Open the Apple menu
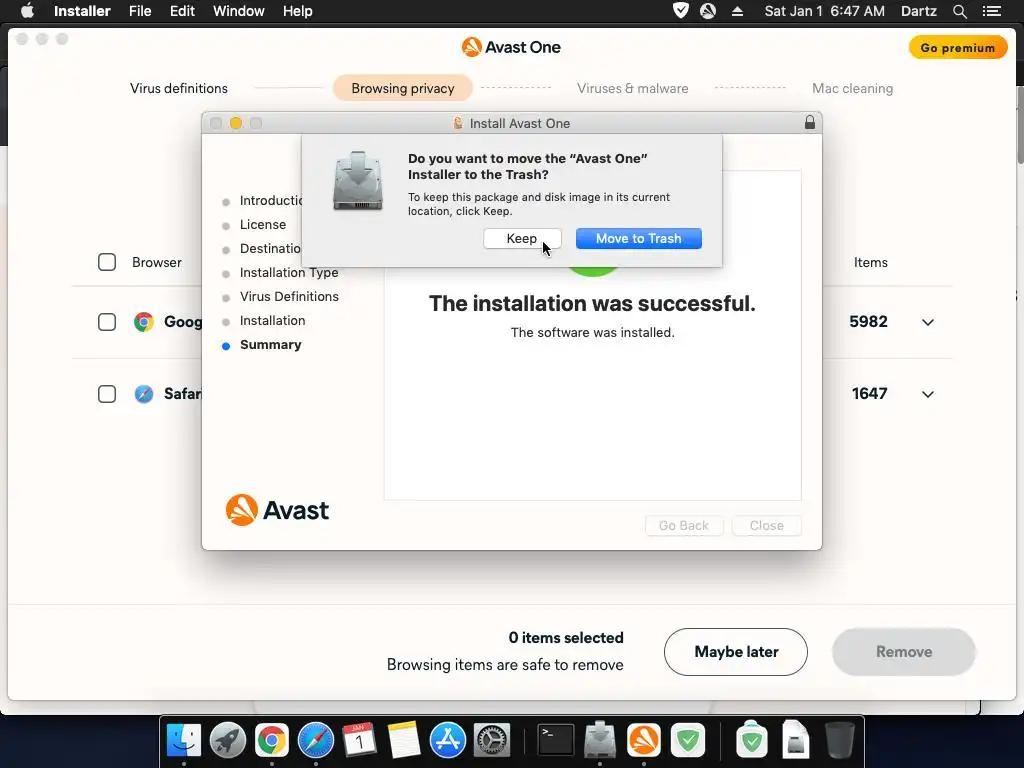Image resolution: width=1024 pixels, height=768 pixels. 27,11
